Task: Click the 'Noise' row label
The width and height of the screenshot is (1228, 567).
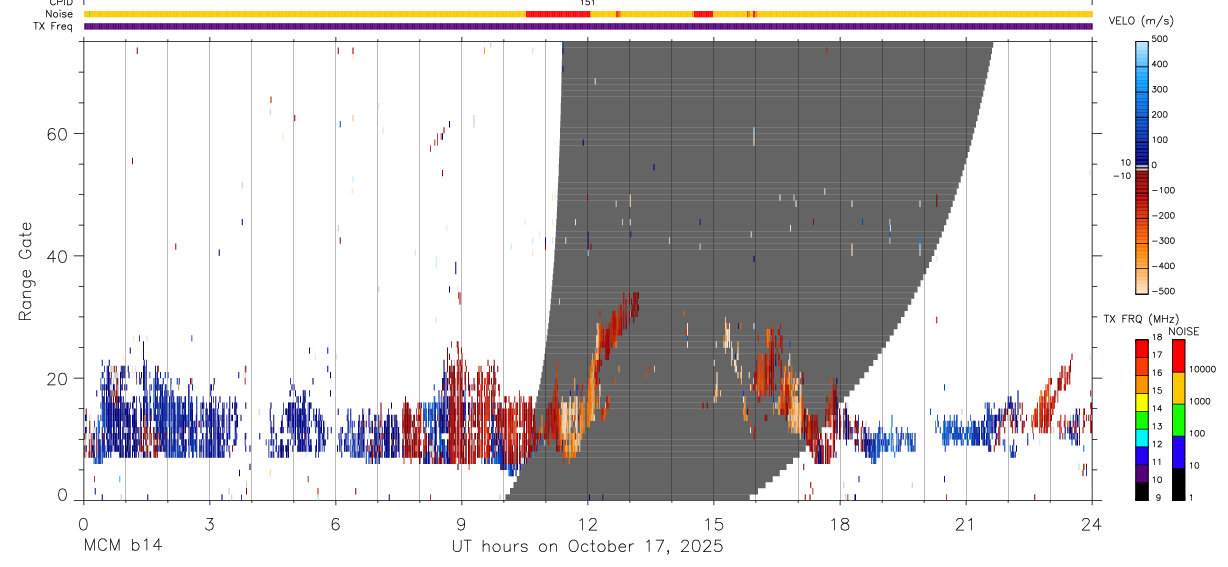Action: click(59, 14)
